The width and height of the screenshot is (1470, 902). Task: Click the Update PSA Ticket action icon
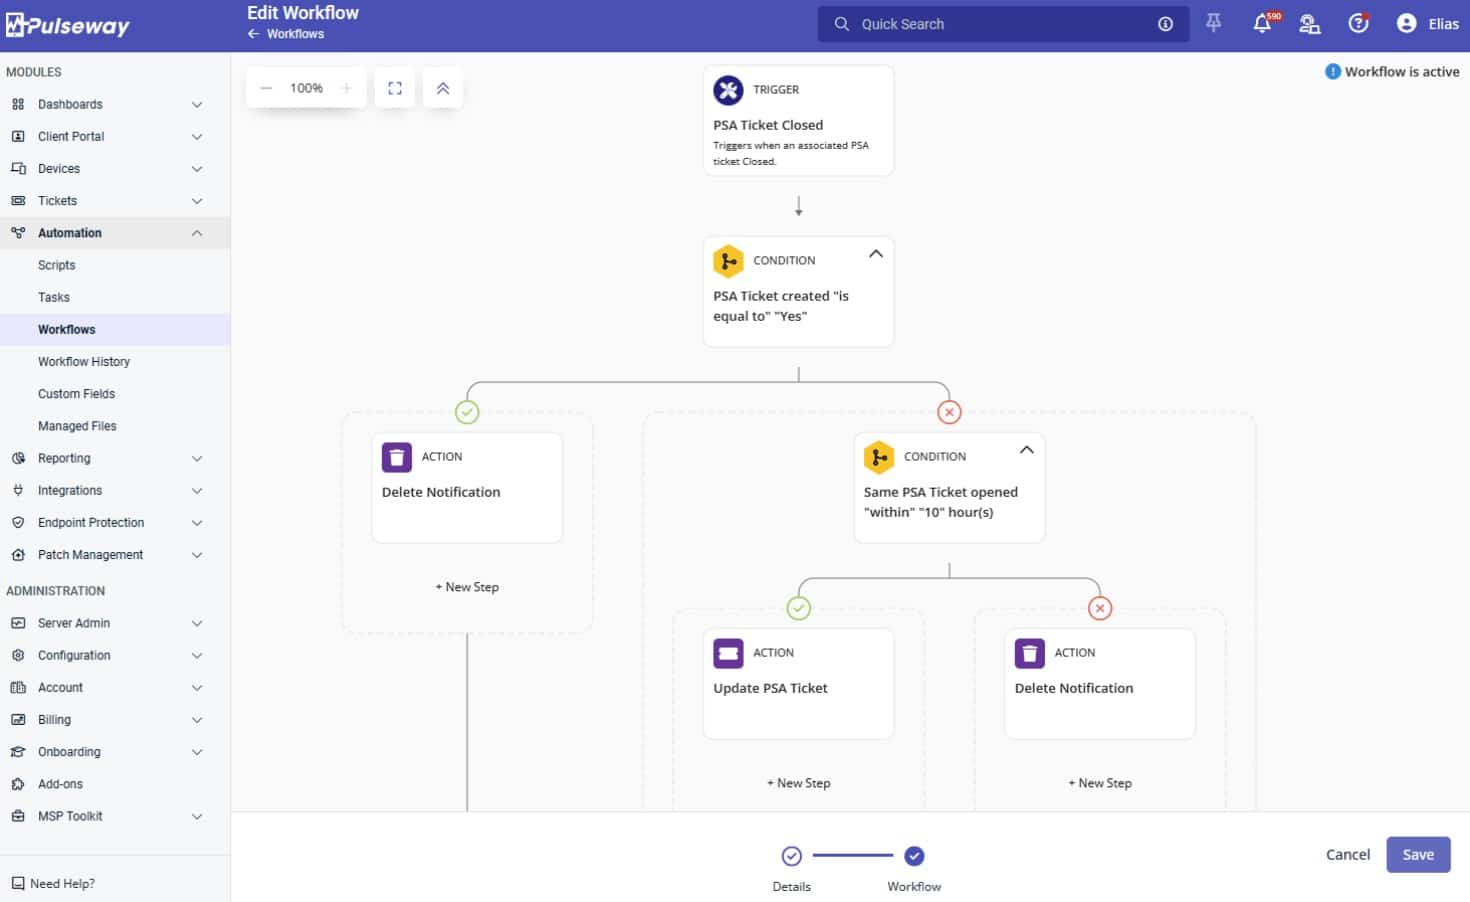(x=728, y=653)
